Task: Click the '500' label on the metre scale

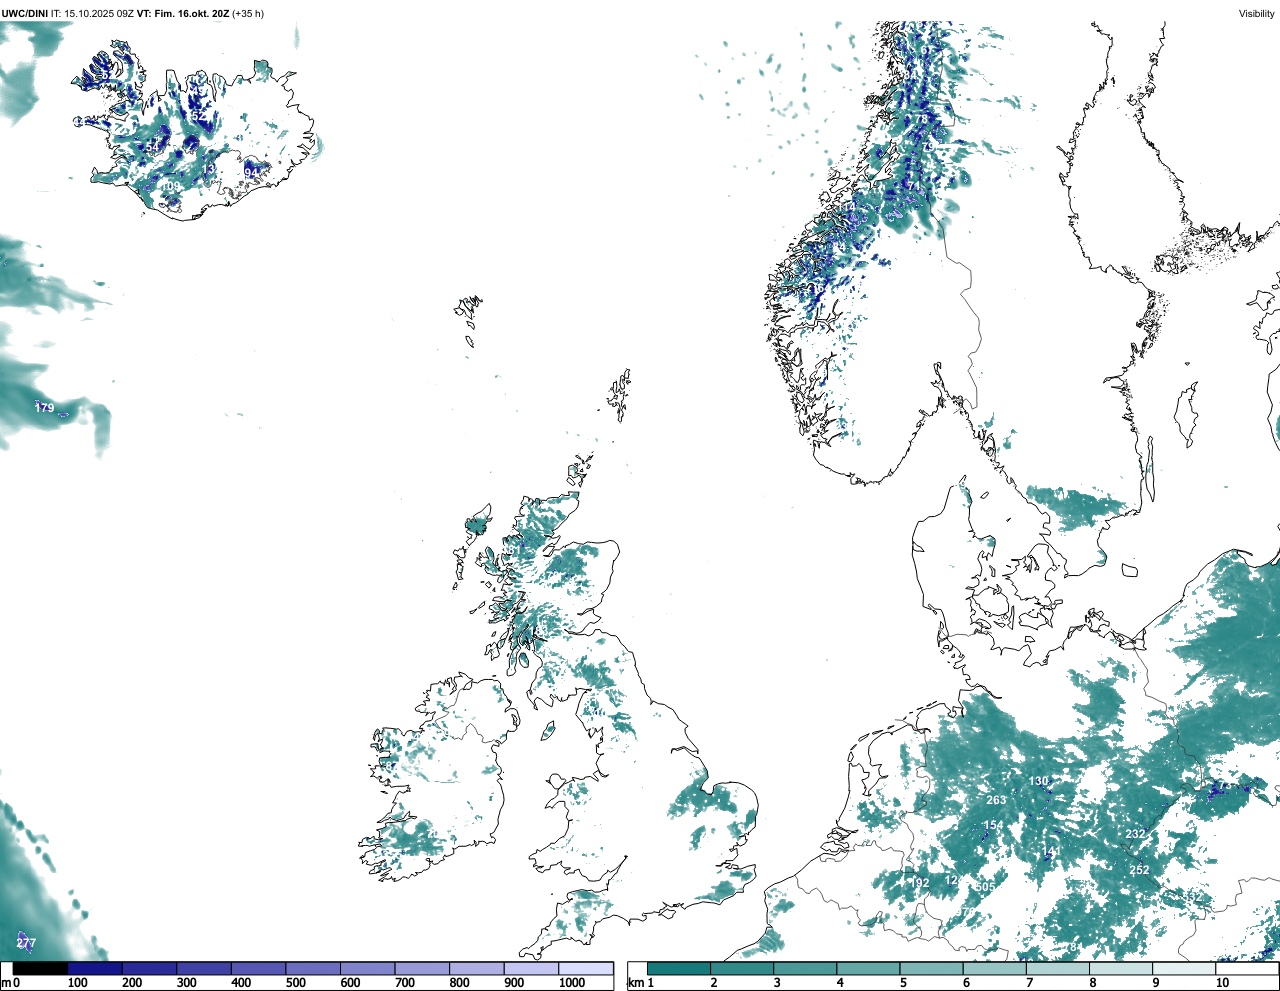Action: point(295,983)
